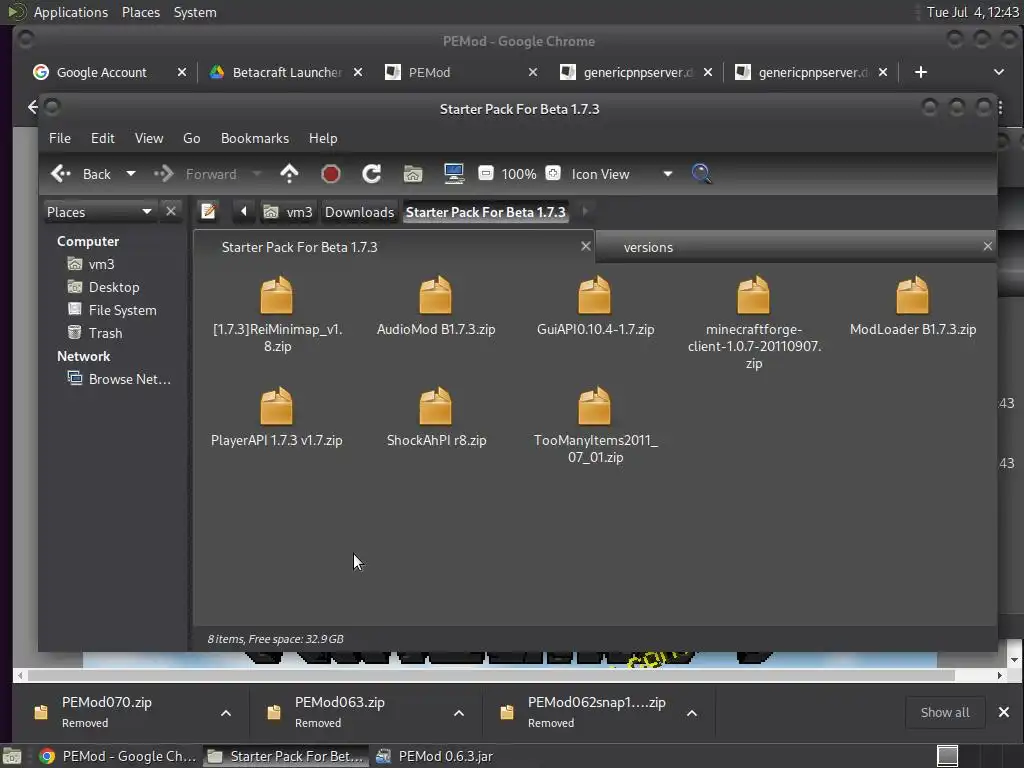Open Computer location icon in toolbar
The width and height of the screenshot is (1024, 768).
(x=453, y=174)
